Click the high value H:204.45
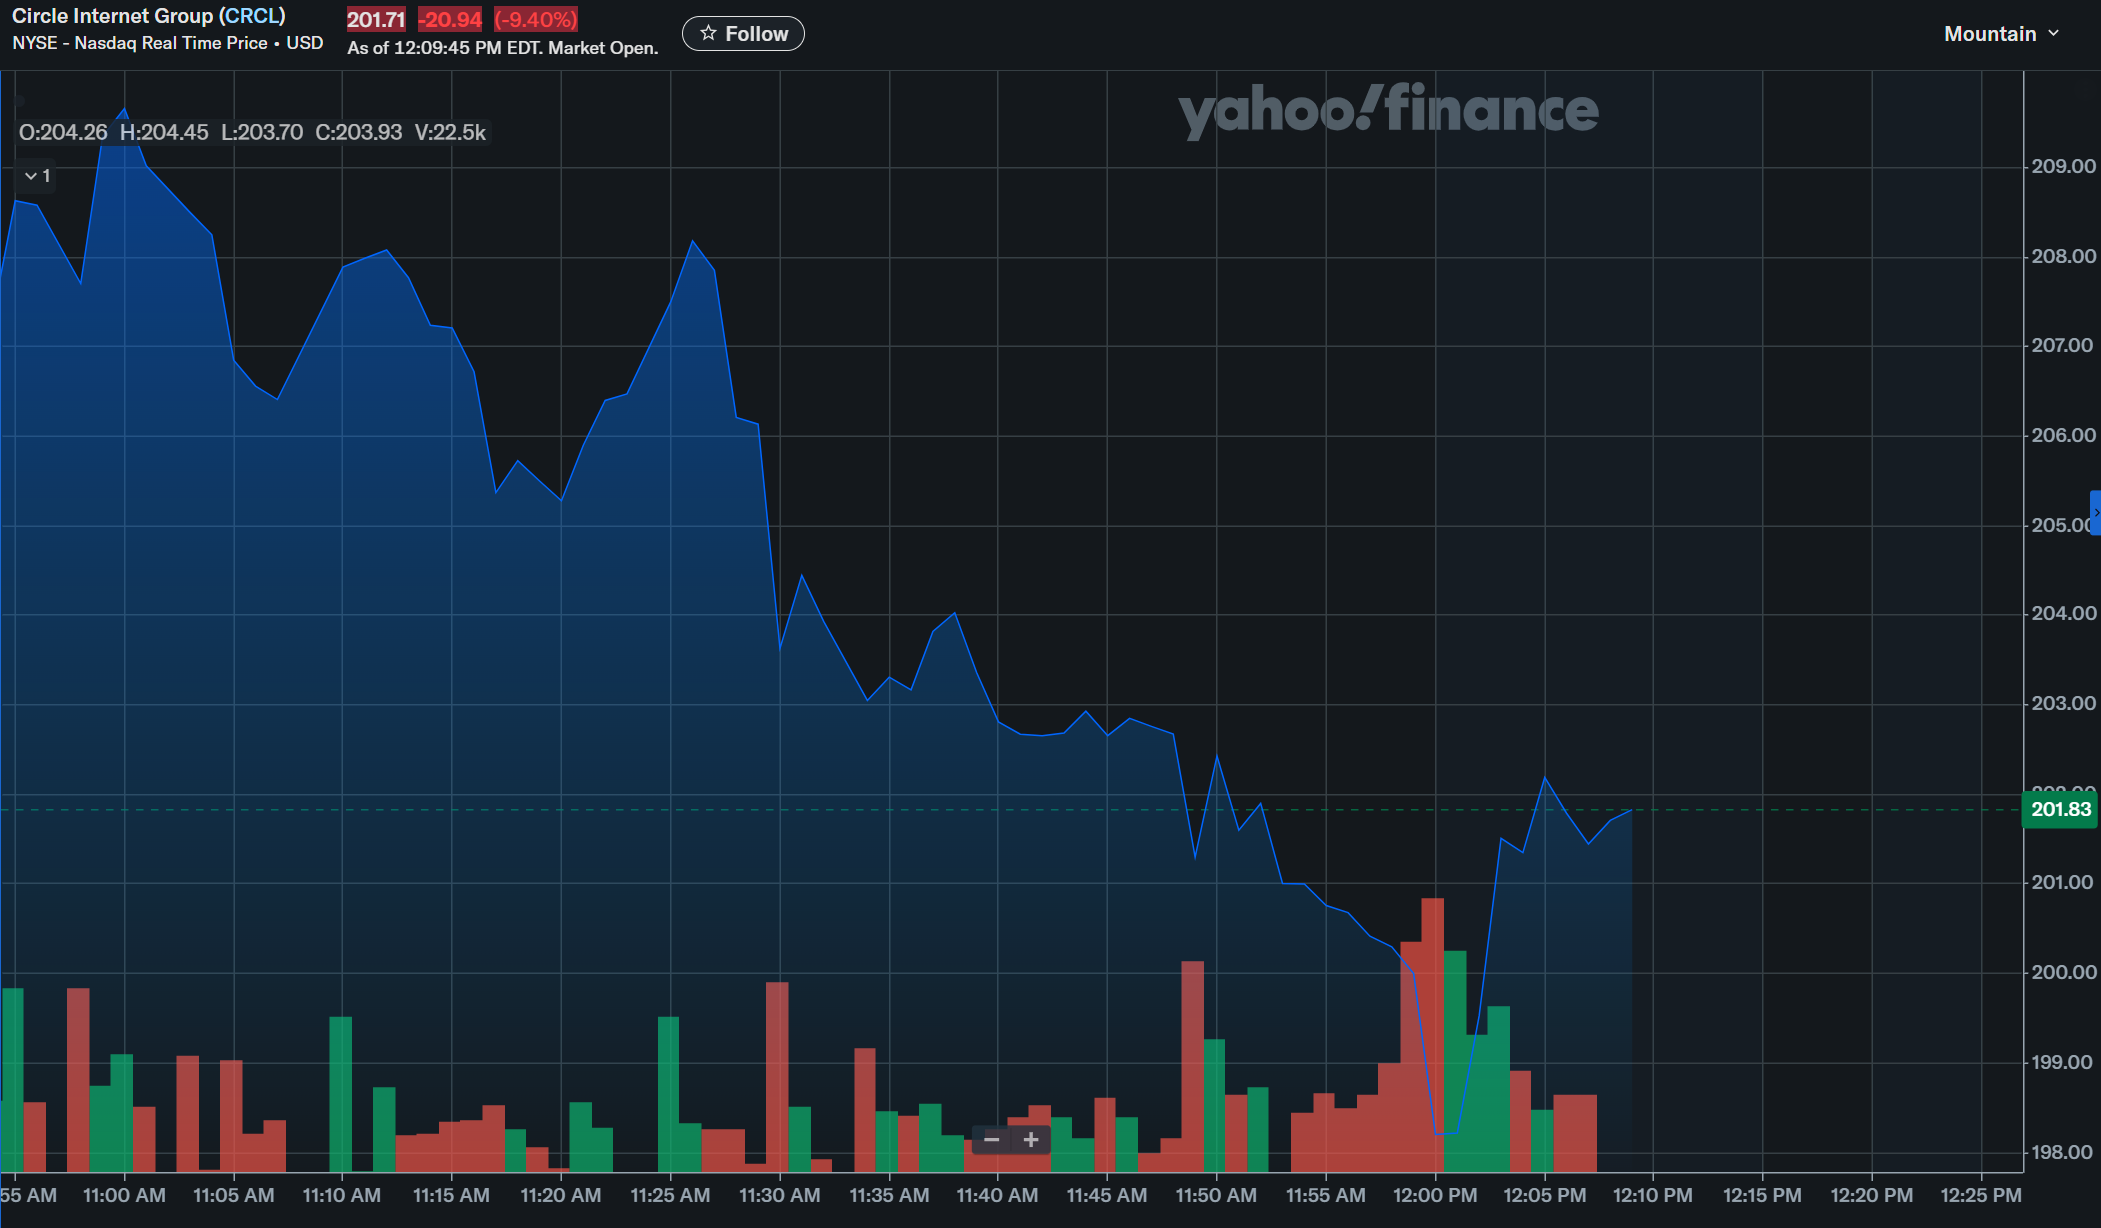This screenshot has width=2101, height=1228. [x=164, y=132]
